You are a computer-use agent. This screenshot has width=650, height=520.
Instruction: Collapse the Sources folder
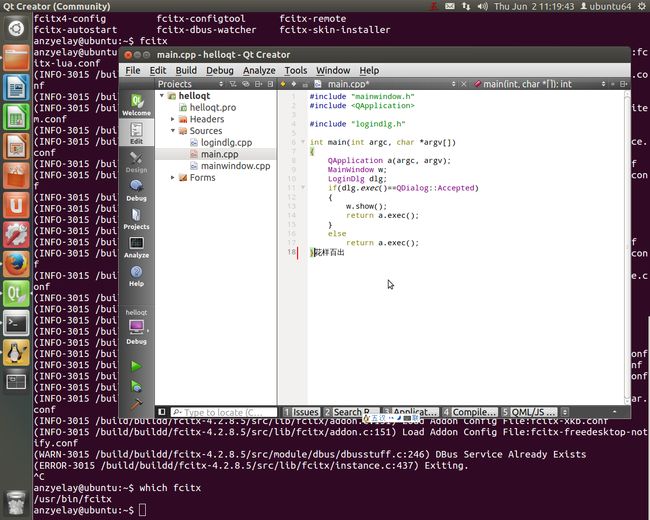pyautogui.click(x=173, y=131)
